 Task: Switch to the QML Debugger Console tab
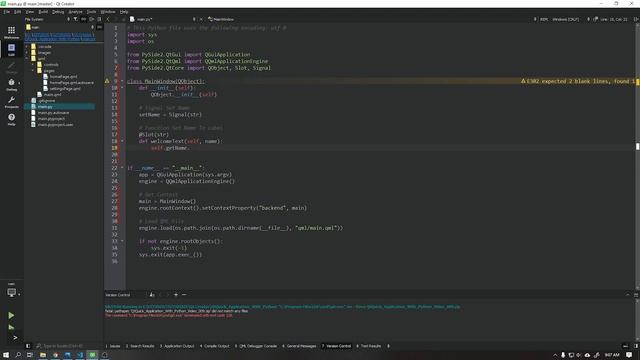(256, 346)
